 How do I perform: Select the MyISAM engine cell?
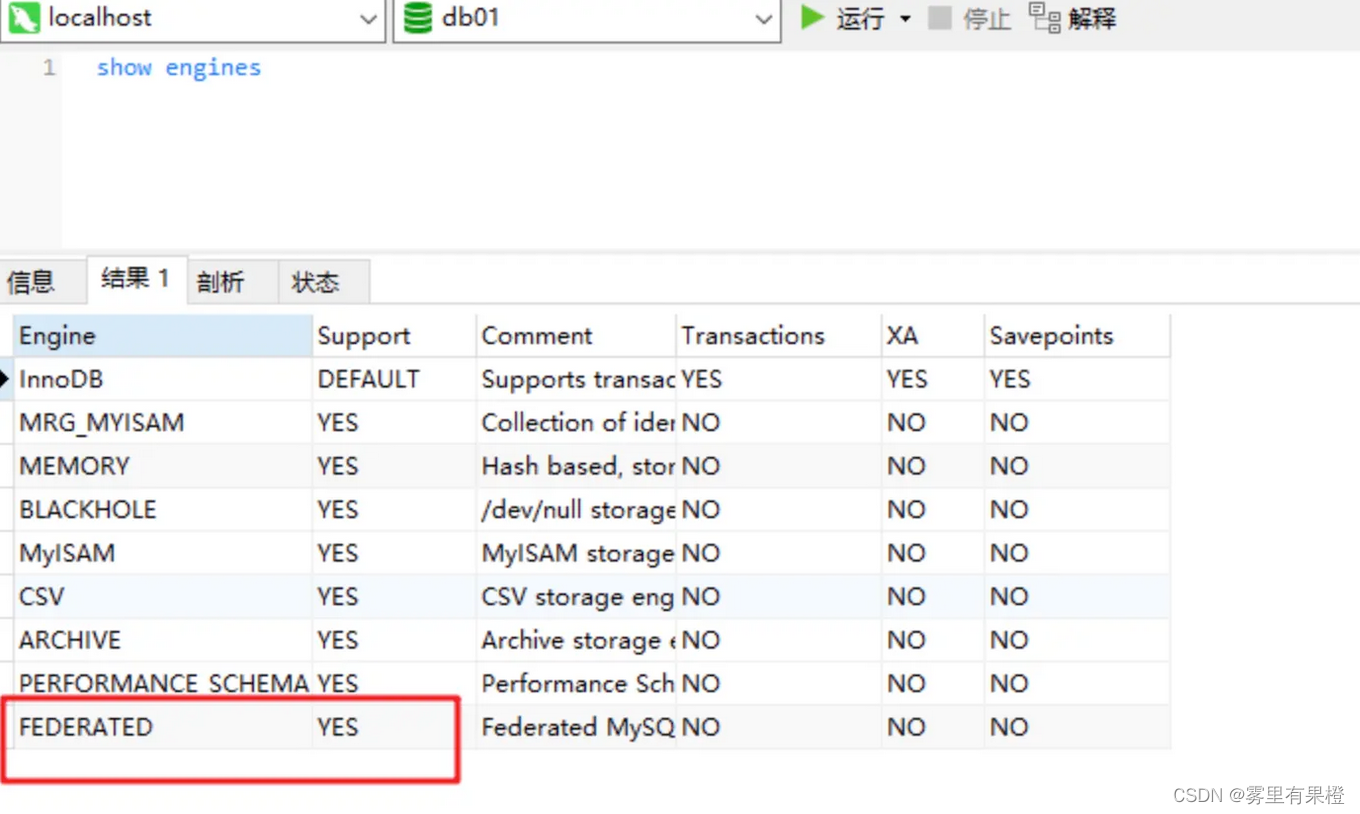(163, 553)
